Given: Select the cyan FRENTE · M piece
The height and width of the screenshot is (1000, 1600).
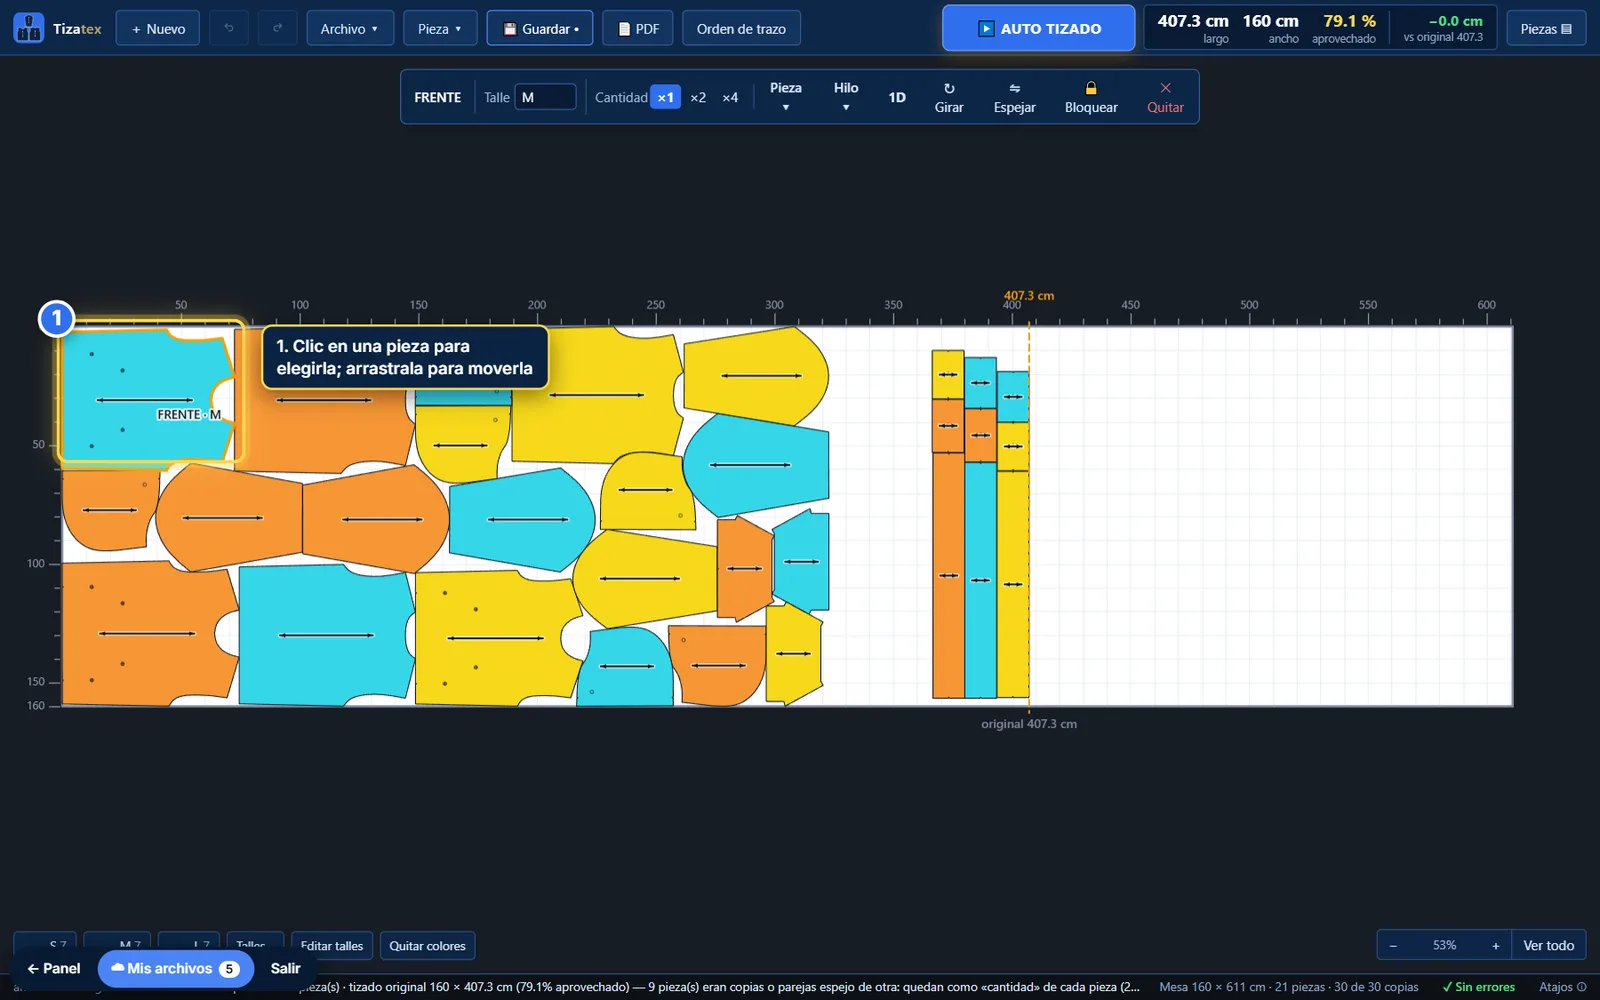Looking at the screenshot, I should pos(148,396).
